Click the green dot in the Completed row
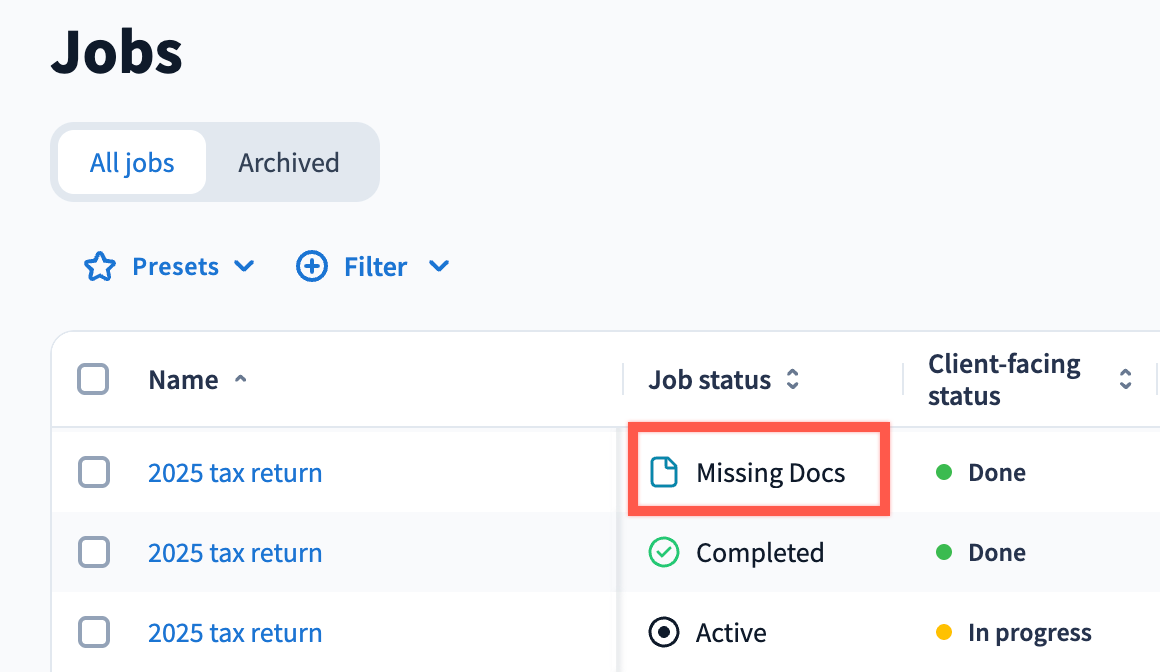 tap(943, 553)
